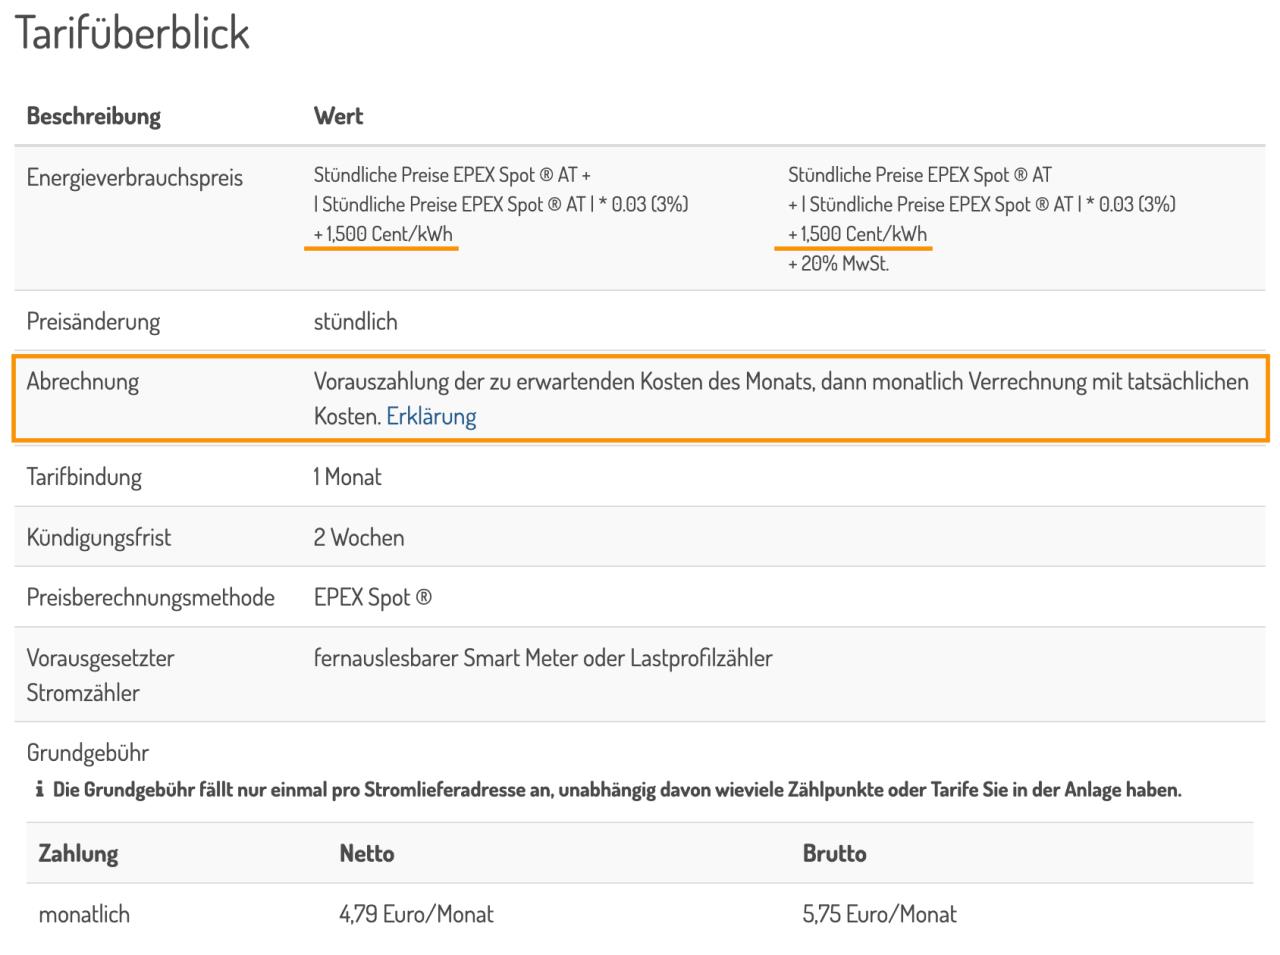
Task: Click the Tarifüberblick heading
Action: pos(132,33)
